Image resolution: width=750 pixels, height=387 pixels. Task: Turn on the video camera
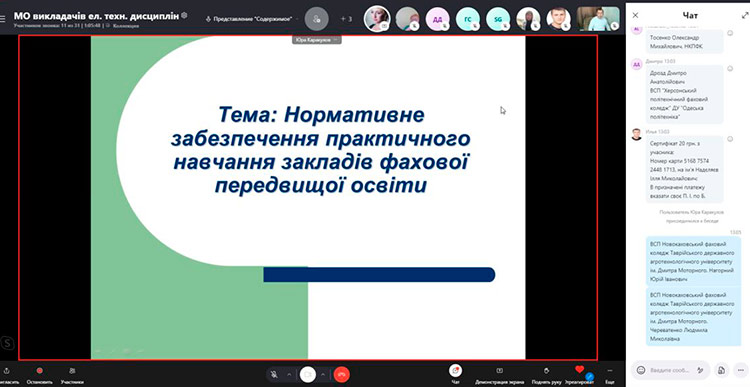point(308,375)
